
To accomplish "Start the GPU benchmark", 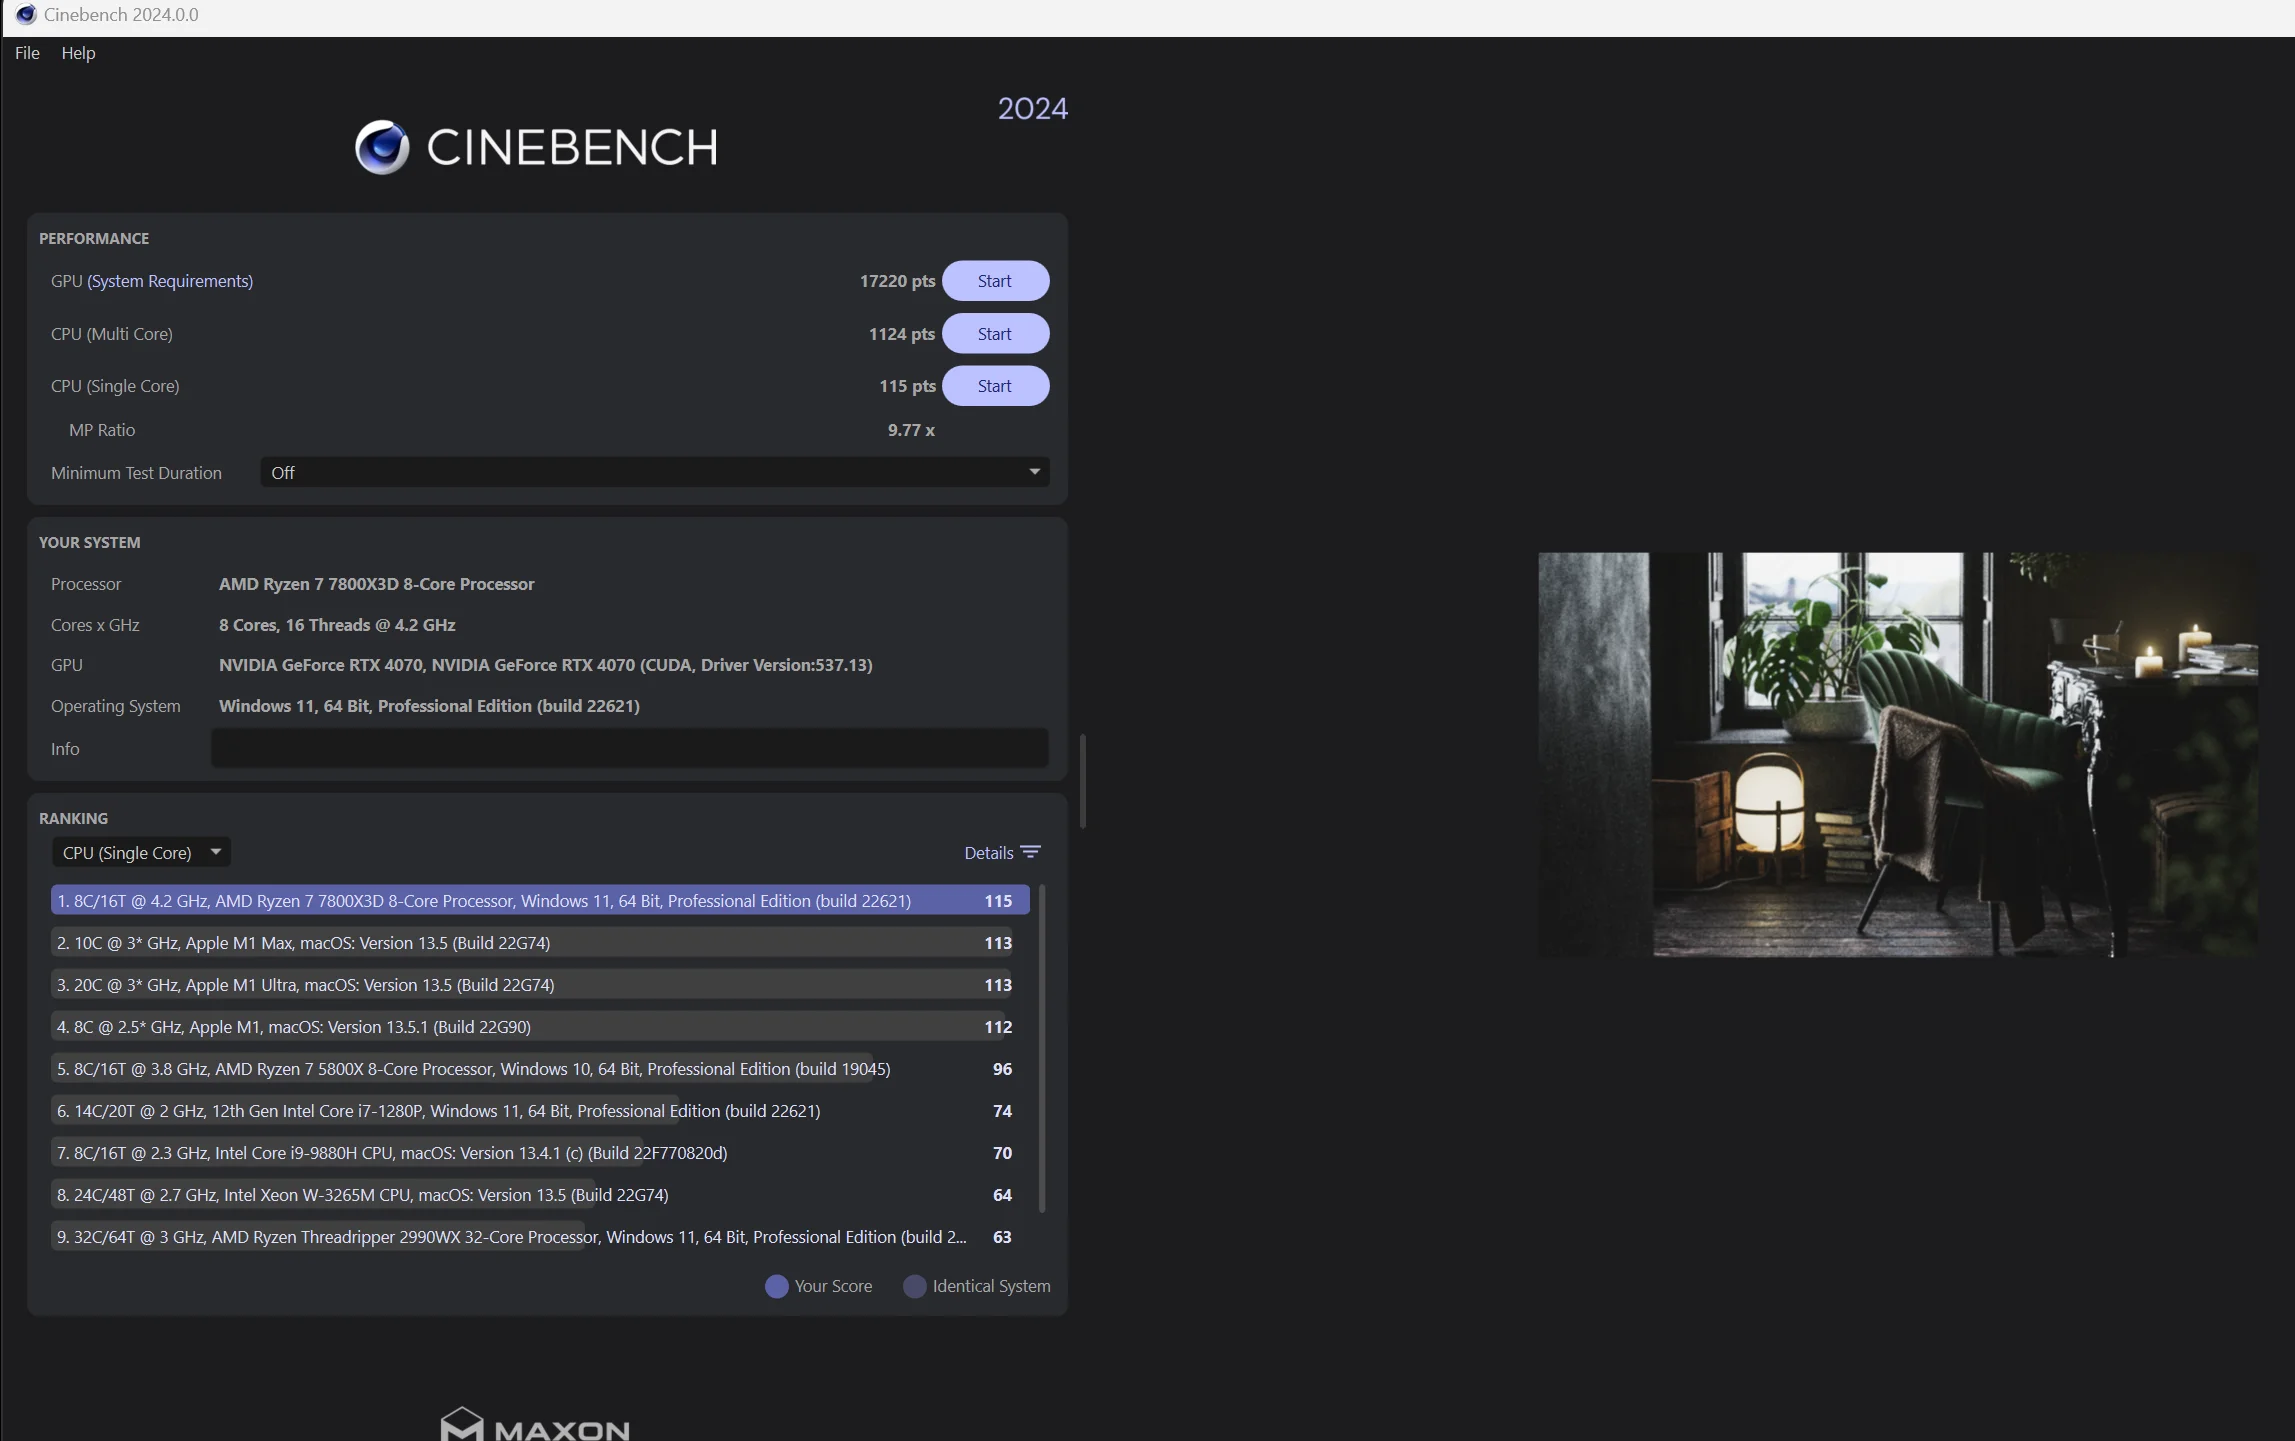I will point(995,281).
